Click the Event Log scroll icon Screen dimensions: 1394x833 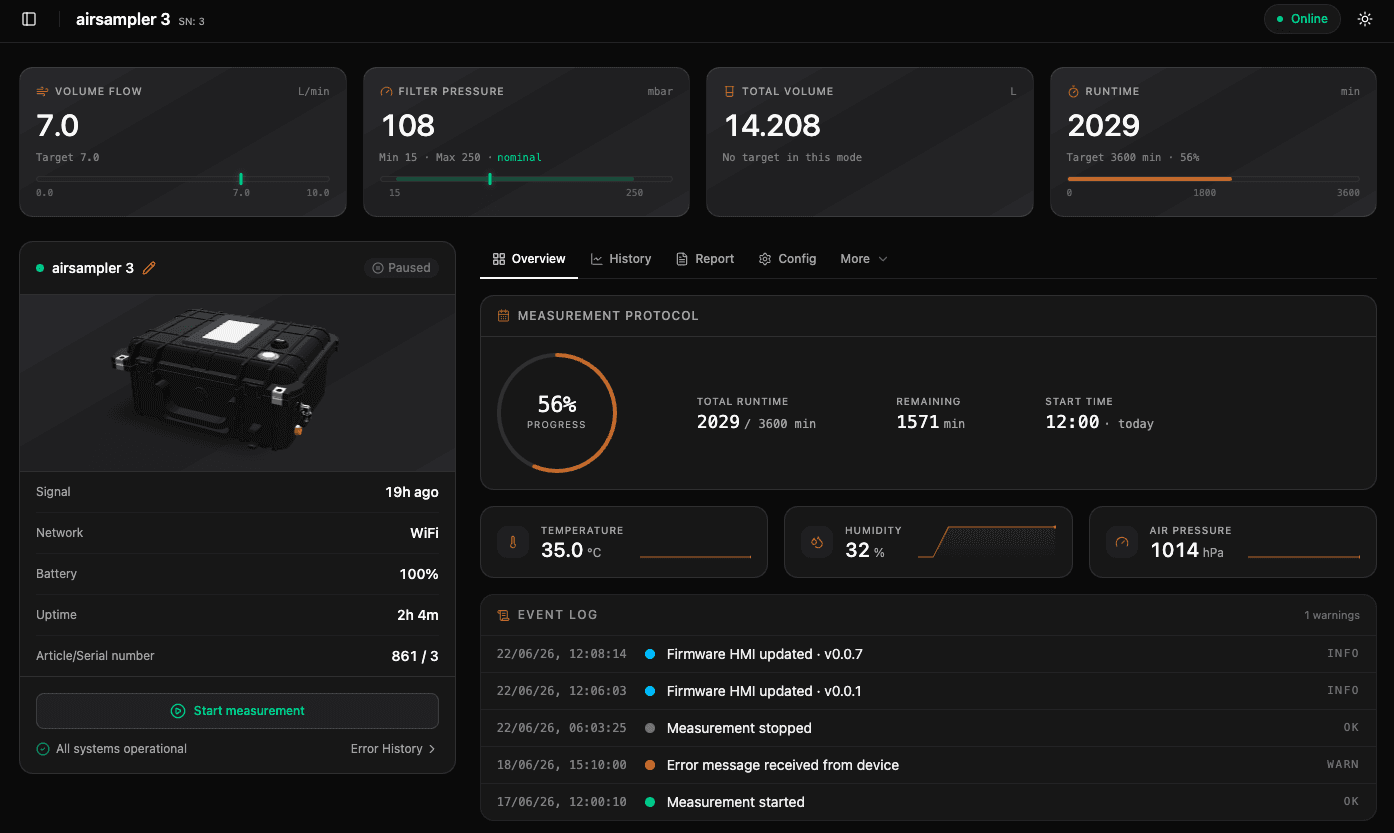point(504,615)
